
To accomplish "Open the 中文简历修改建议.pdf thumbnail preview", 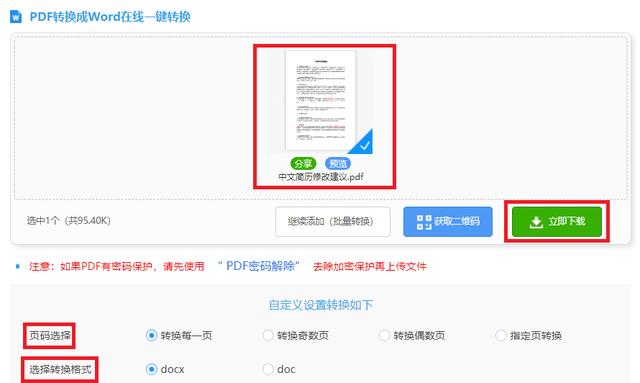I will click(x=321, y=100).
